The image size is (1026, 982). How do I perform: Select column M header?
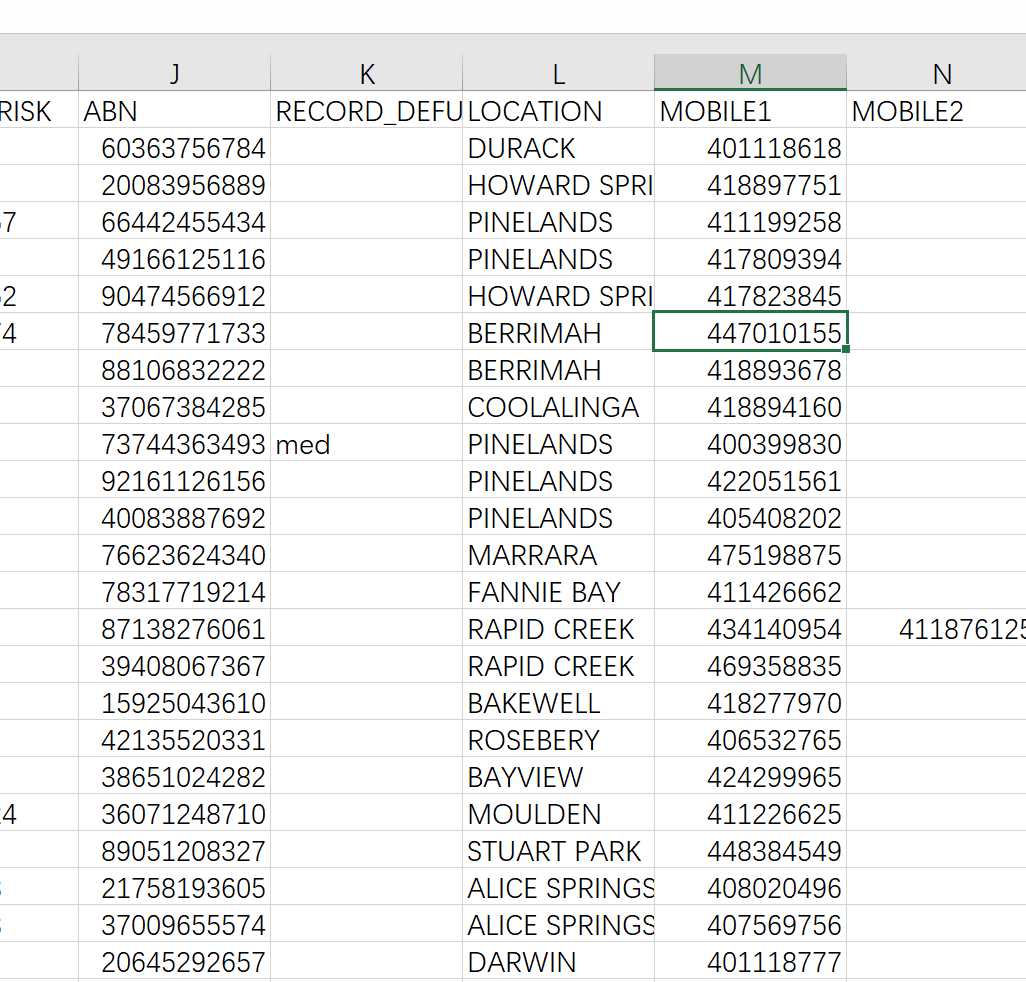(750, 73)
